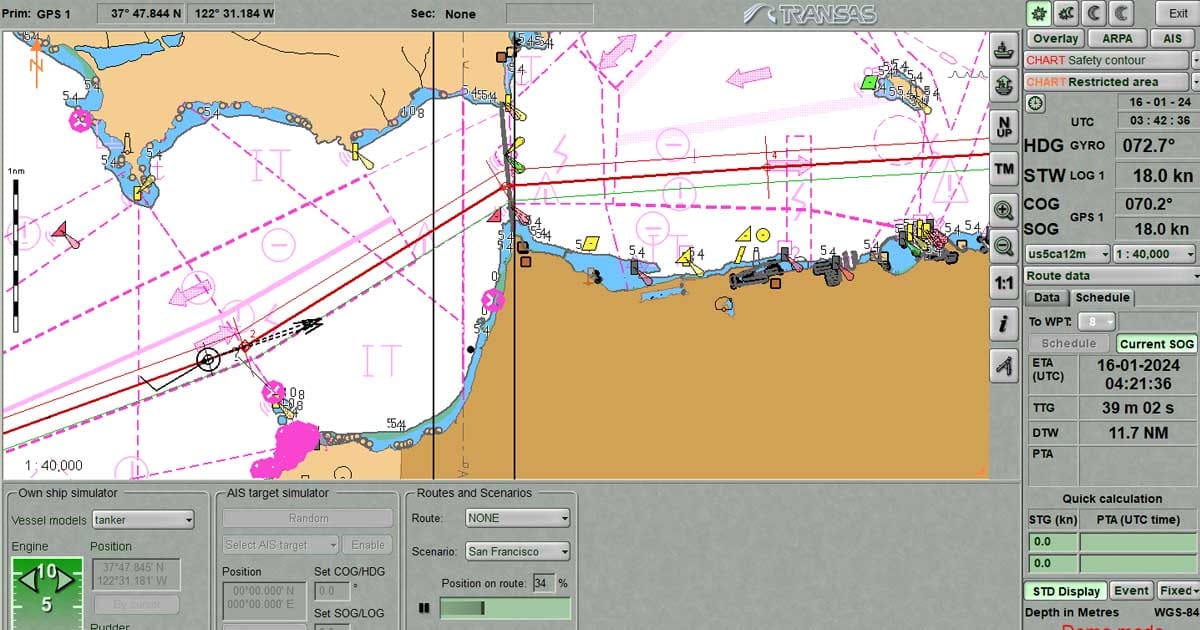
Task: Click the first STG (kn) input field
Action: tap(1052, 542)
